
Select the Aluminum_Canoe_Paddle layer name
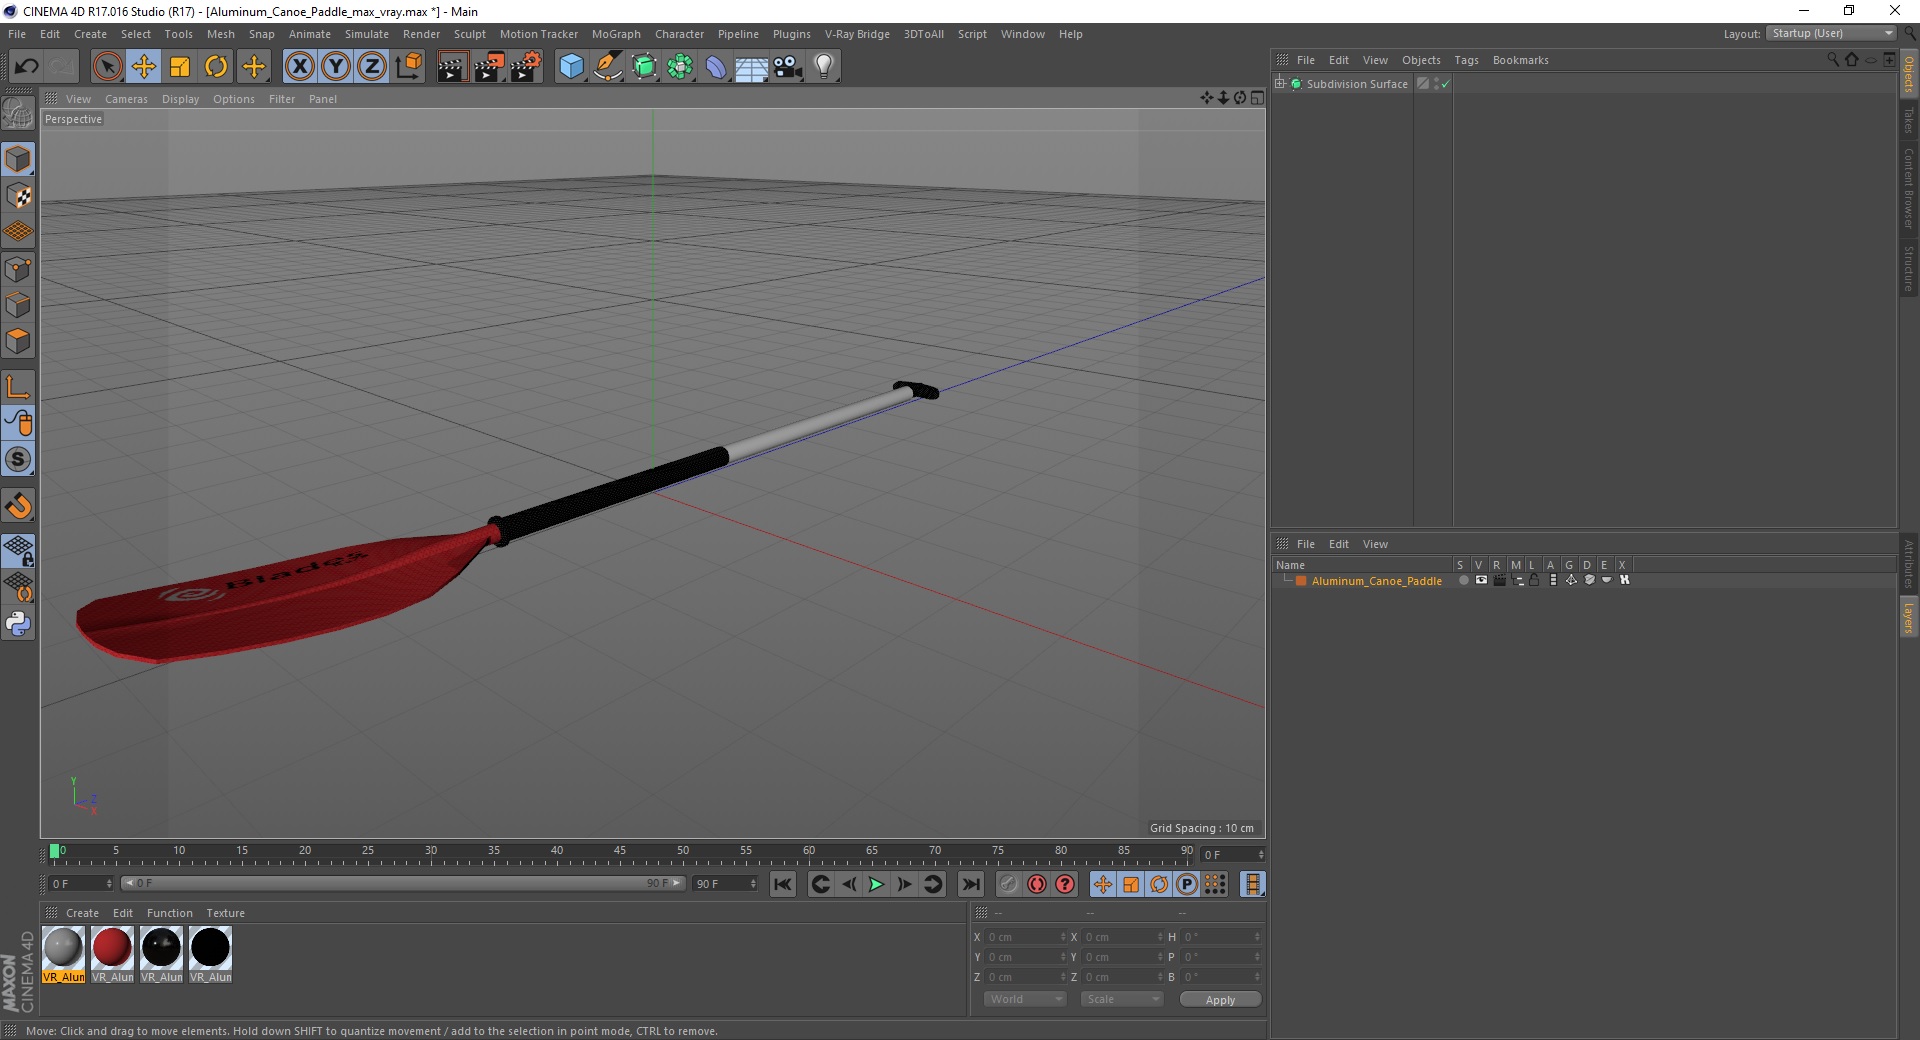pyautogui.click(x=1376, y=581)
